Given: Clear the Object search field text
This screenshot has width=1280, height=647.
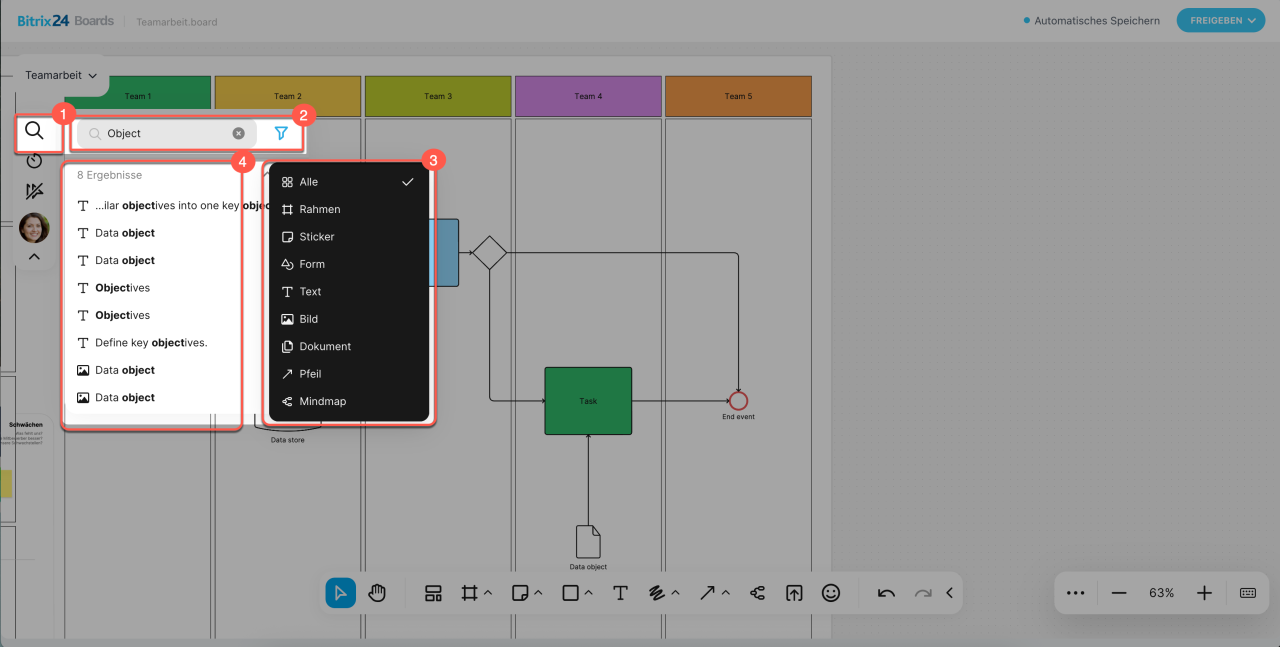Looking at the screenshot, I should [x=239, y=133].
